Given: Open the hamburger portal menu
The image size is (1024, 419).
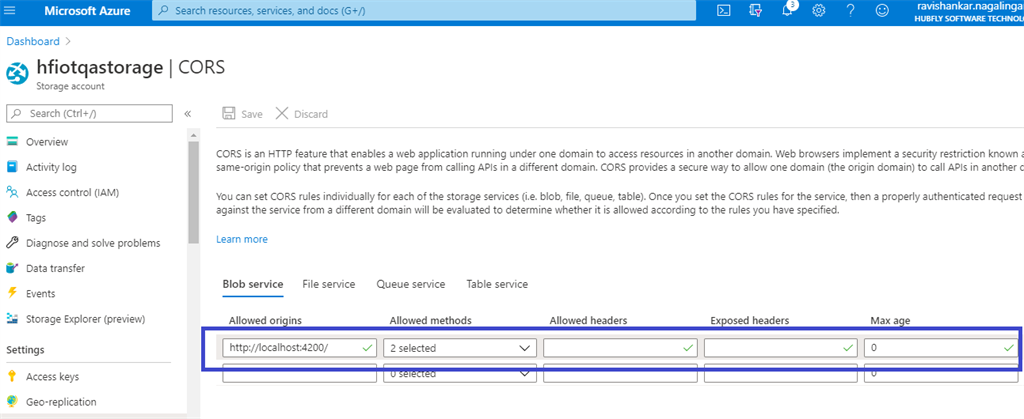Looking at the screenshot, I should [10, 10].
